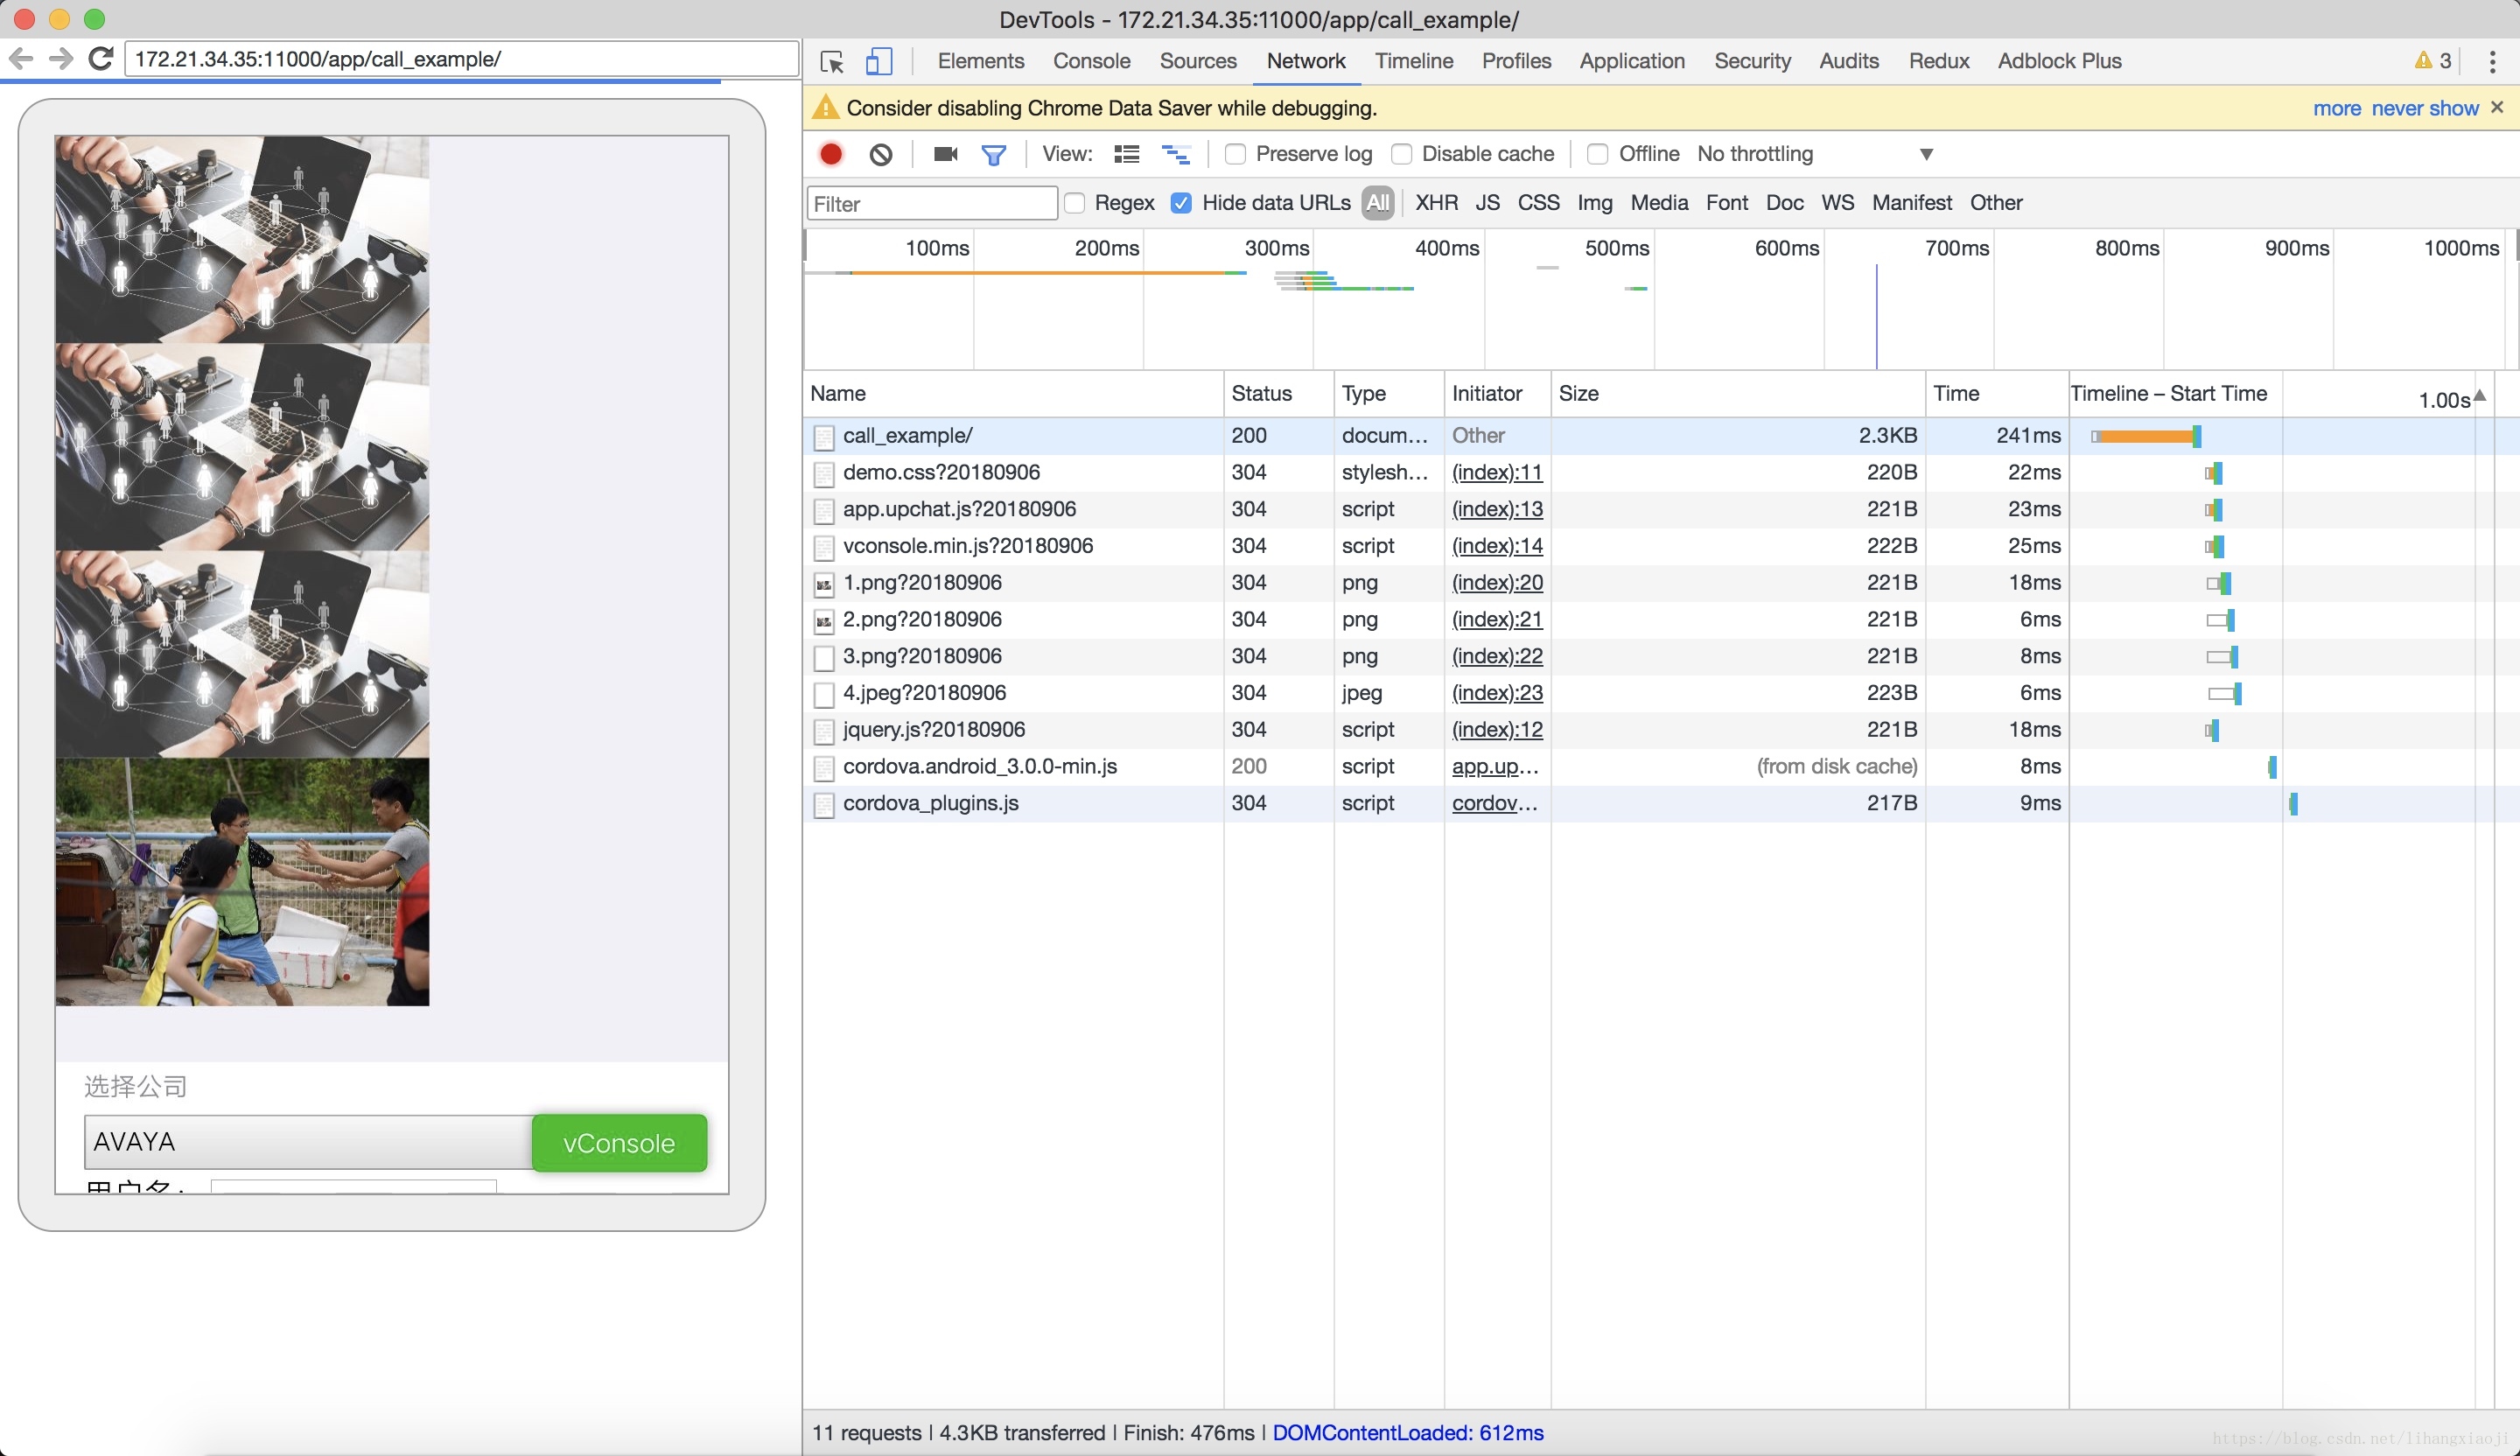The height and width of the screenshot is (1456, 2520).
Task: Open the No throttling dropdown
Action: pyautogui.click(x=1815, y=154)
